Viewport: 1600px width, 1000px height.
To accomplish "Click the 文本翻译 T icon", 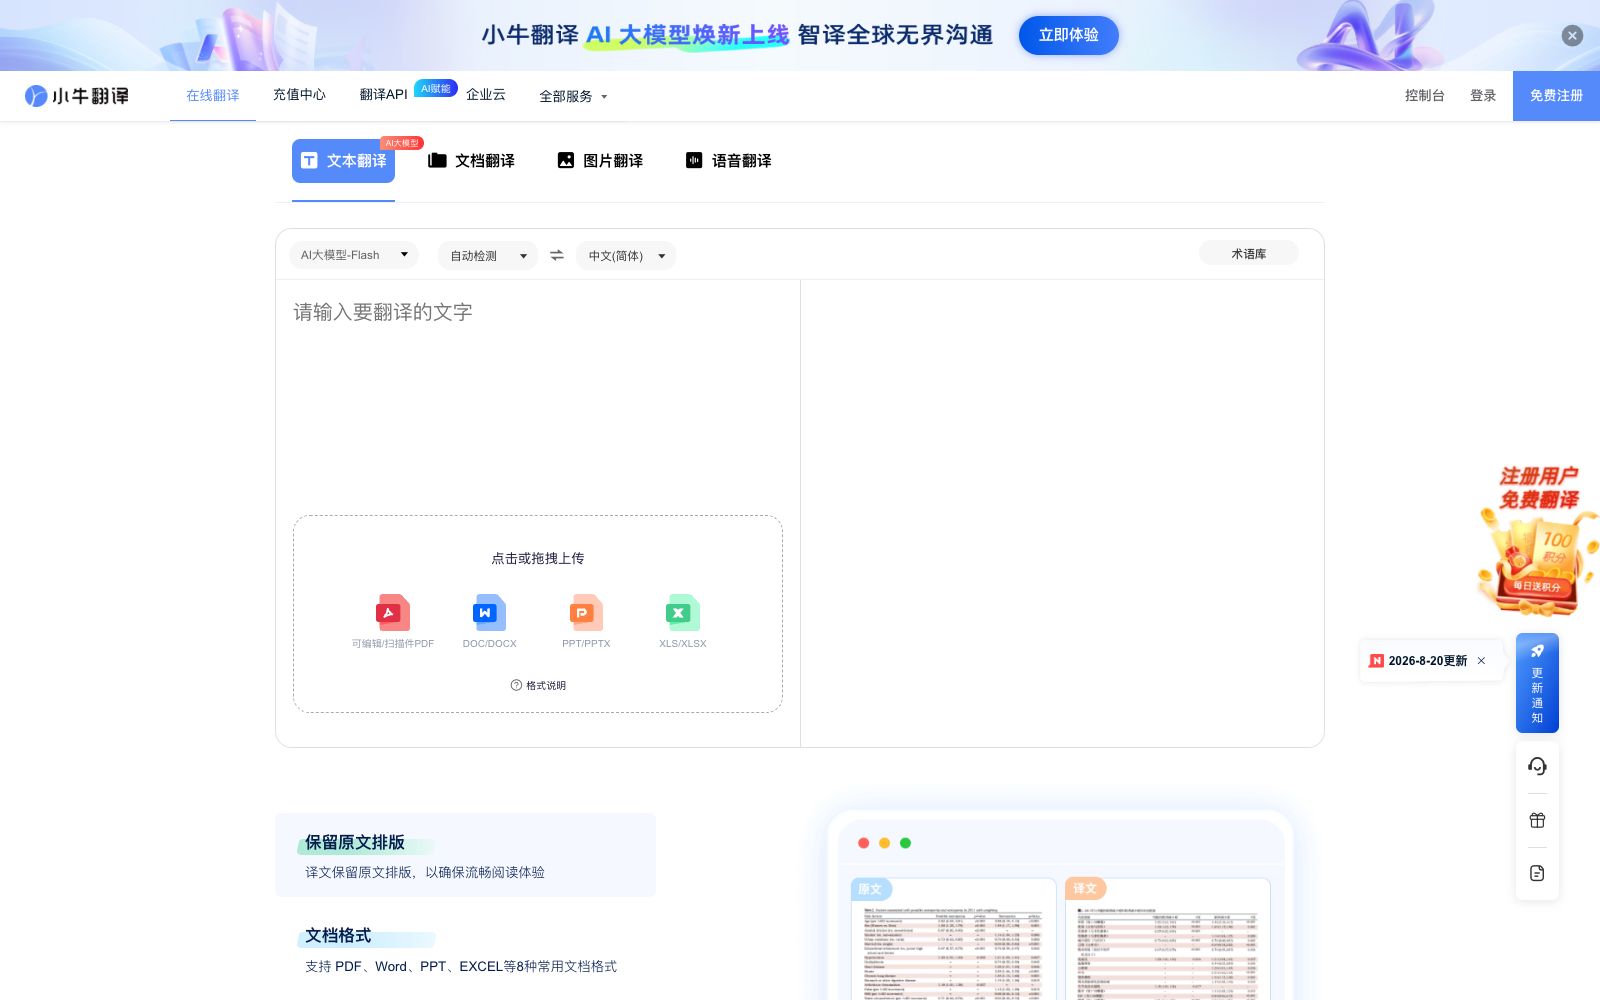I will click(309, 161).
